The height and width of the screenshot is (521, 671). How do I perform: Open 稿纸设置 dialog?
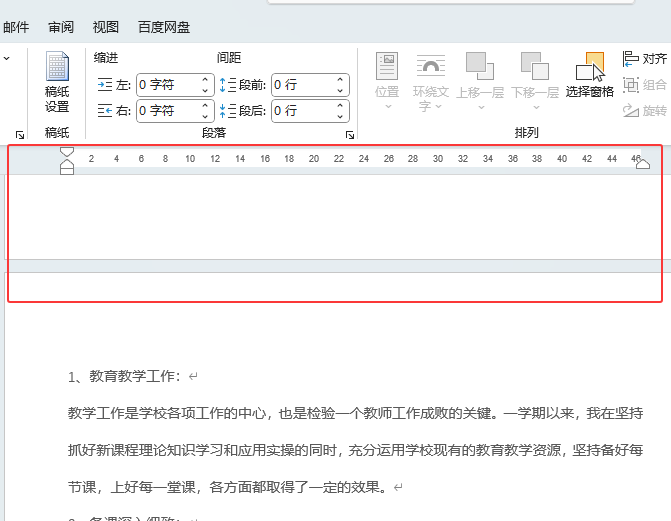[x=57, y=82]
